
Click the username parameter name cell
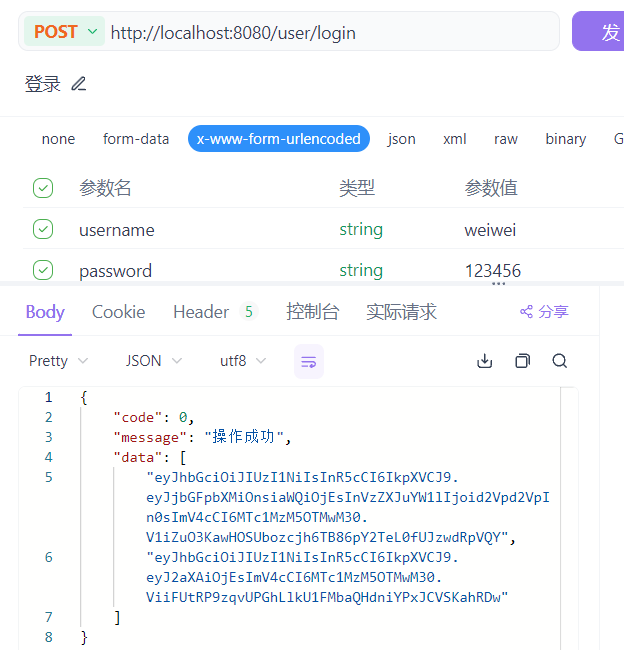click(x=117, y=230)
